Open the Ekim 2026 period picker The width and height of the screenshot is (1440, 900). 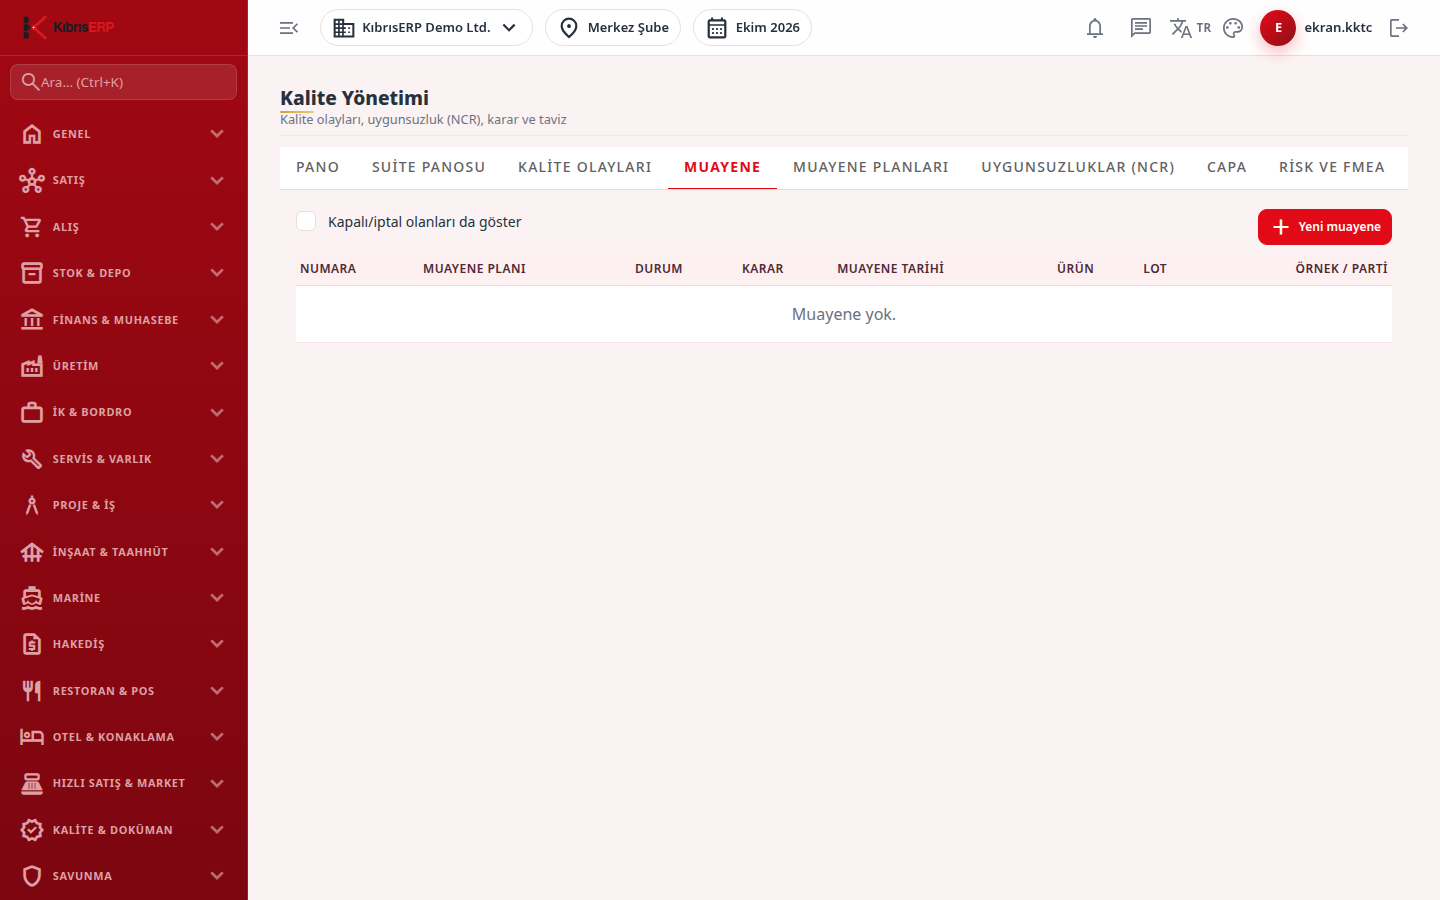coord(752,28)
